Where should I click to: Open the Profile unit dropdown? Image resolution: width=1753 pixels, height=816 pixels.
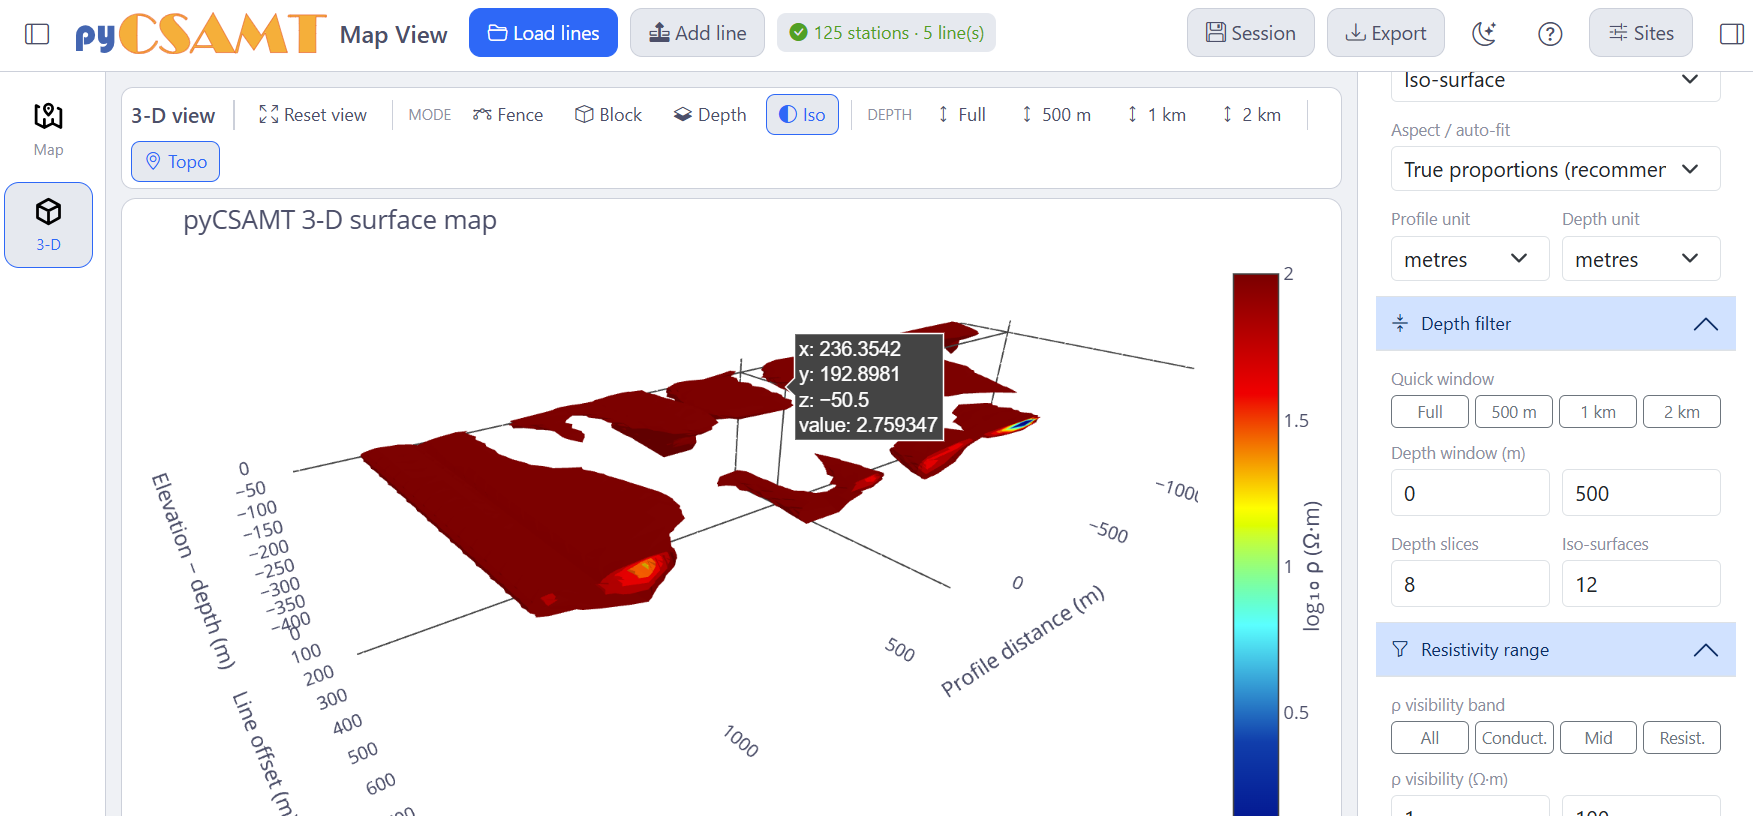[x=1470, y=259]
